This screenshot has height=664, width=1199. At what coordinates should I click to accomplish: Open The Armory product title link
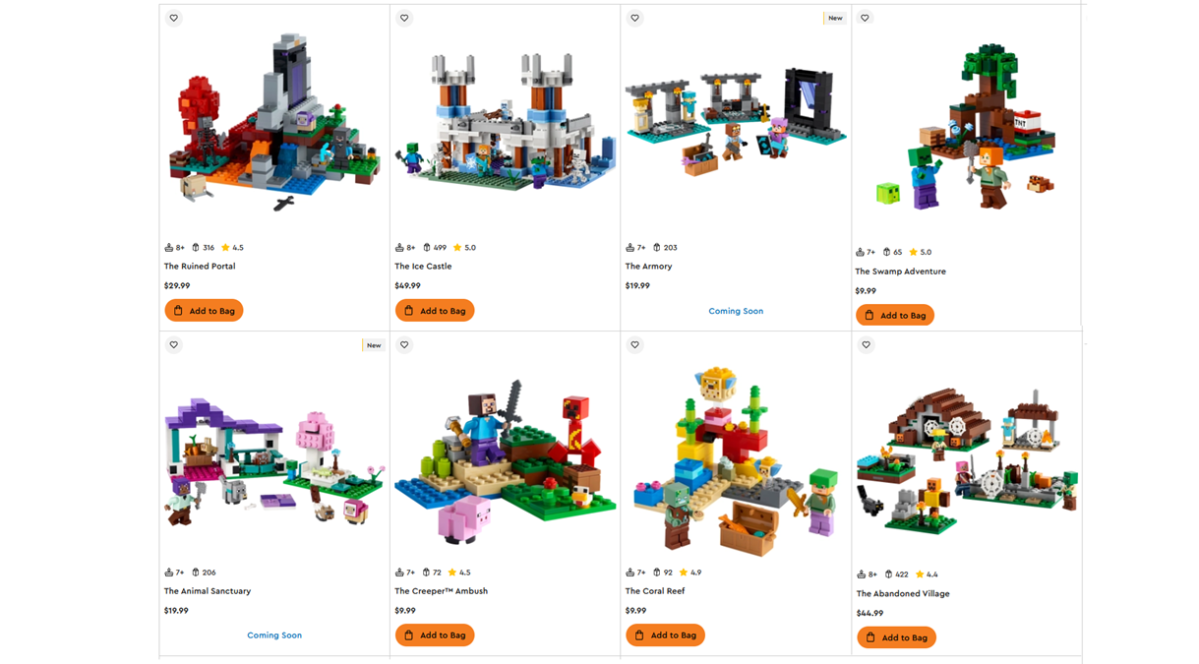[648, 266]
